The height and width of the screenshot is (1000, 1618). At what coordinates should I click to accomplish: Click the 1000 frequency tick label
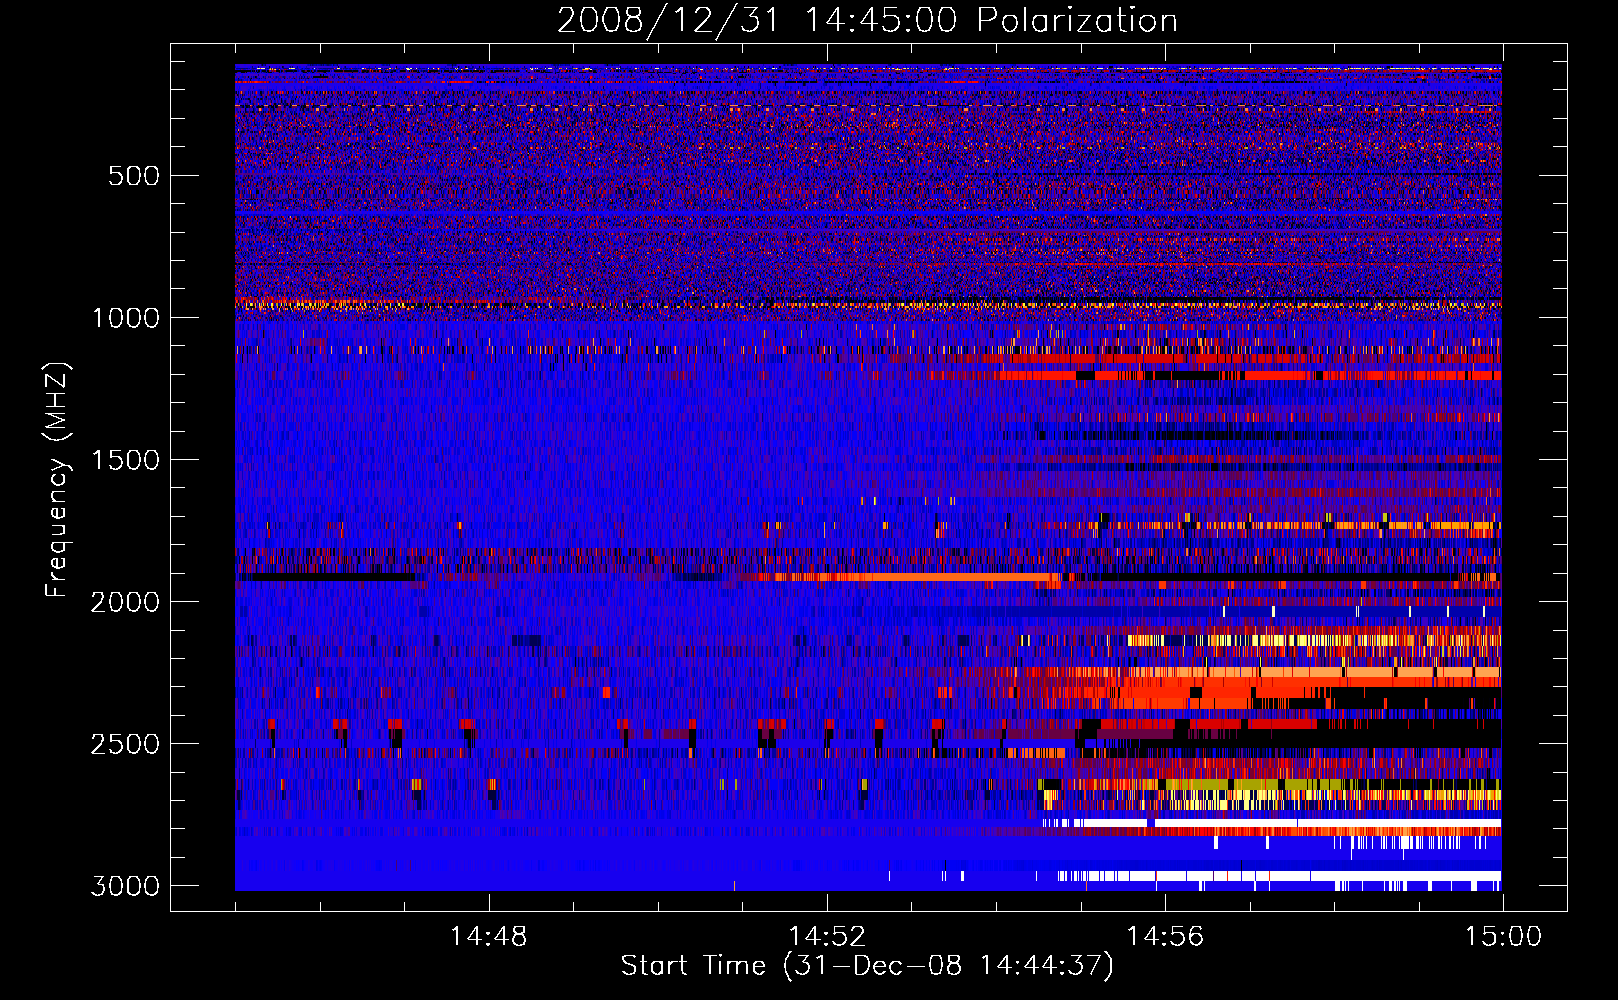[x=125, y=318]
